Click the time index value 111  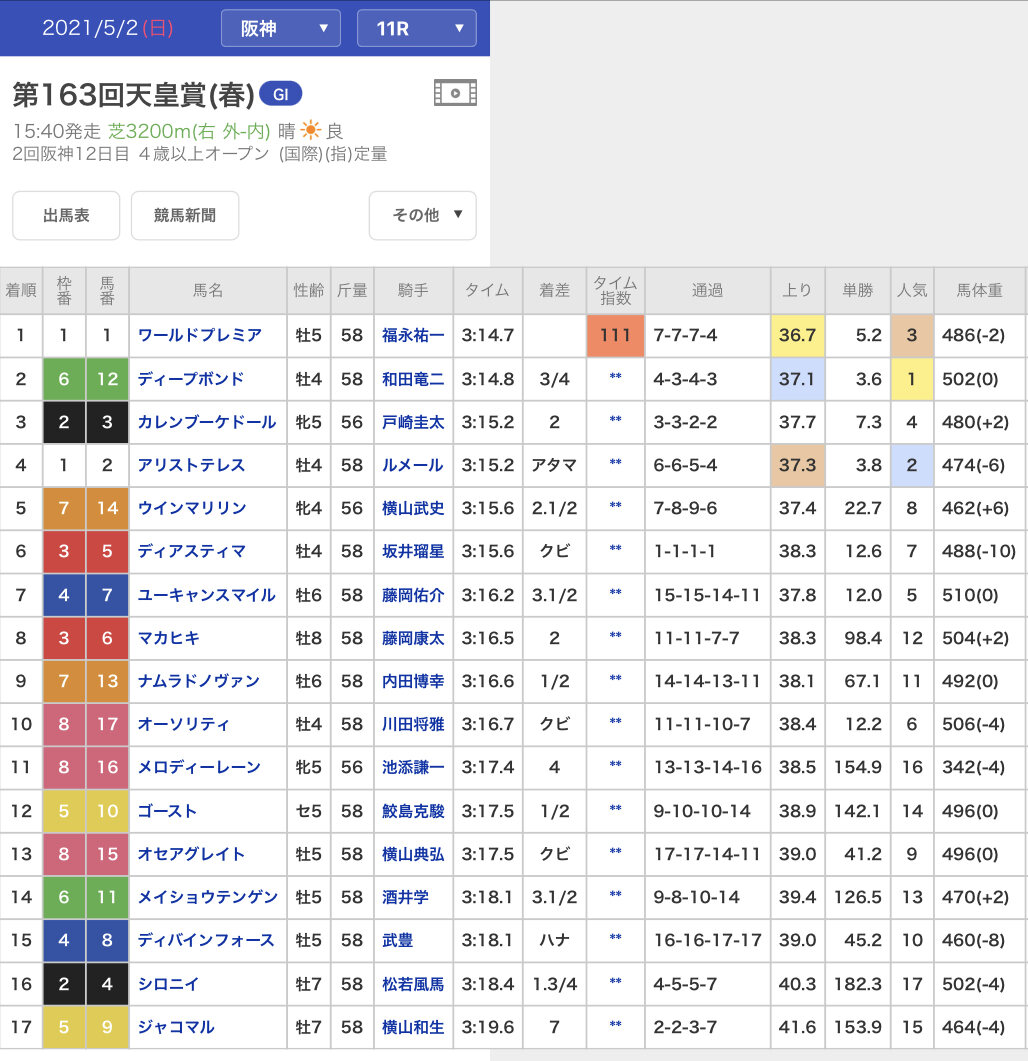615,335
